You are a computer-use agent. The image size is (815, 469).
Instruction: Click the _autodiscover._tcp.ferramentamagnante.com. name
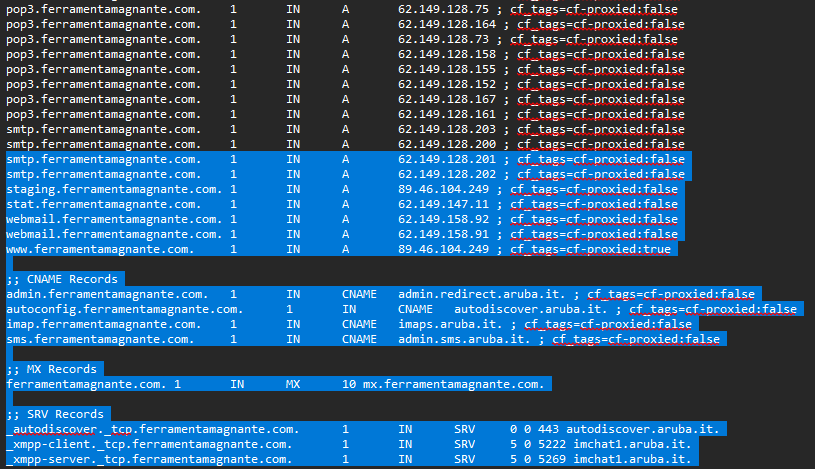tap(153, 429)
